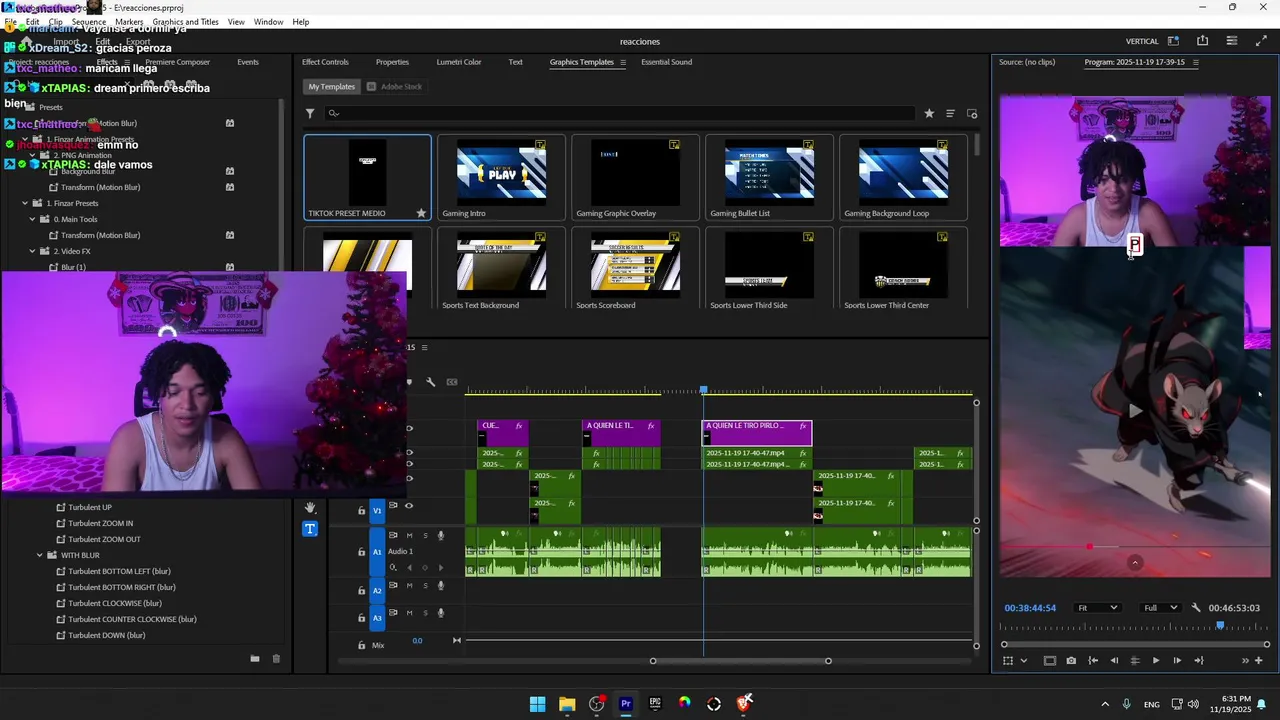This screenshot has width=1280, height=720.
Task: Open the Graphics and Titles menu
Action: pyautogui.click(x=185, y=22)
